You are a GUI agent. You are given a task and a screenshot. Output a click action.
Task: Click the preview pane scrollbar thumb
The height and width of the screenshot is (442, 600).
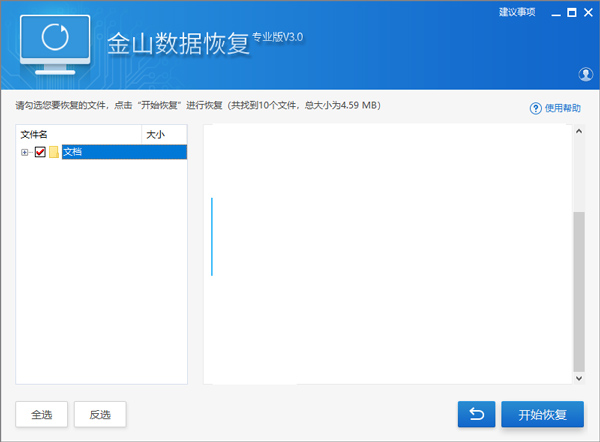(579, 292)
